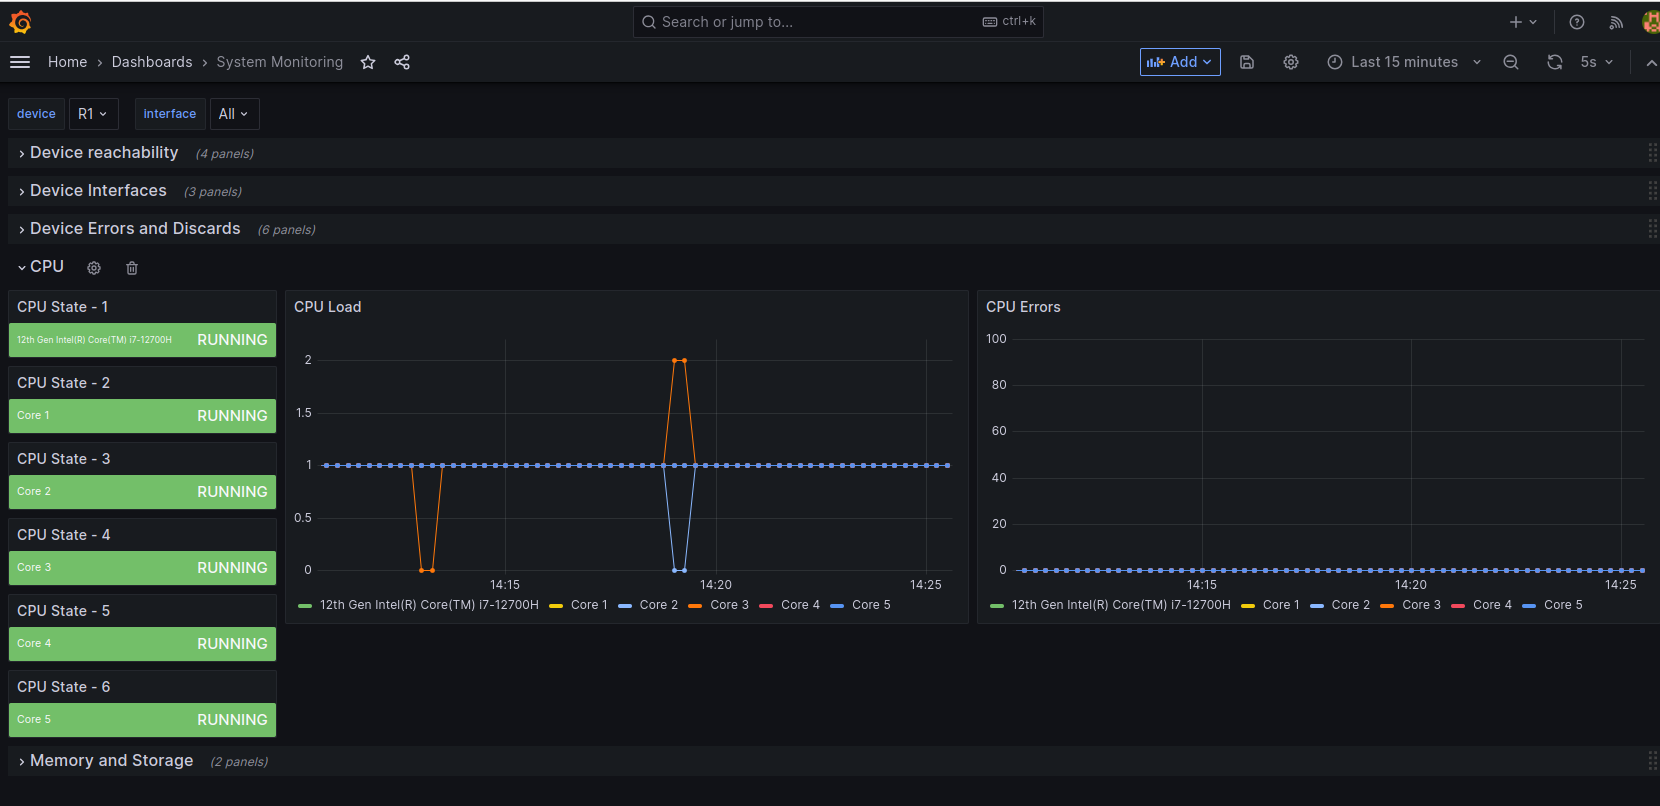Click the Interface variable label
The height and width of the screenshot is (806, 1660).
(170, 114)
